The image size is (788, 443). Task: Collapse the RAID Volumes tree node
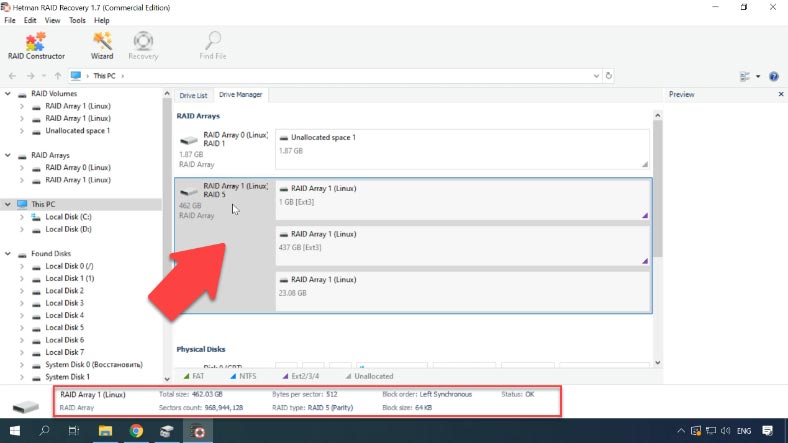pyautogui.click(x=8, y=93)
